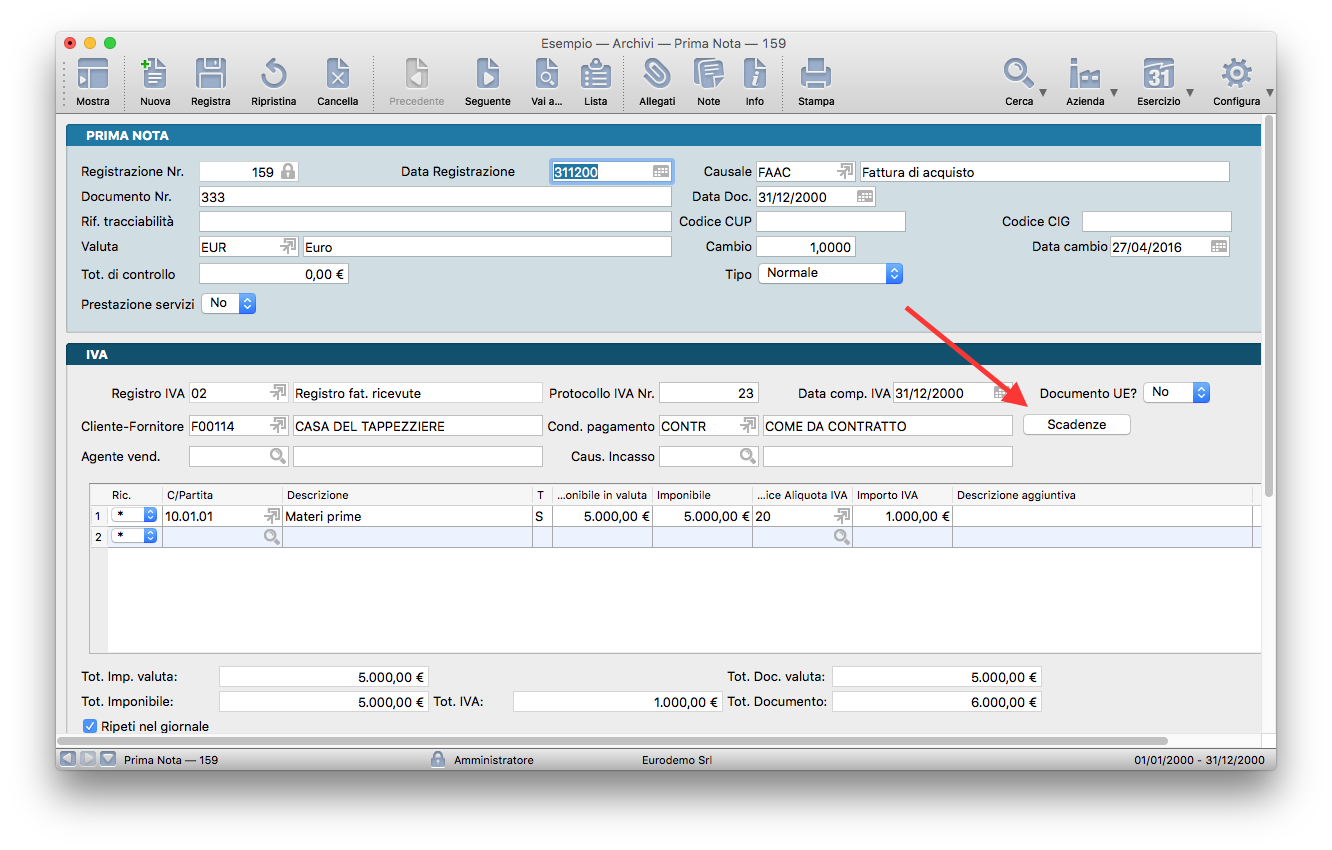Click the Documento Nr. field

[434, 197]
